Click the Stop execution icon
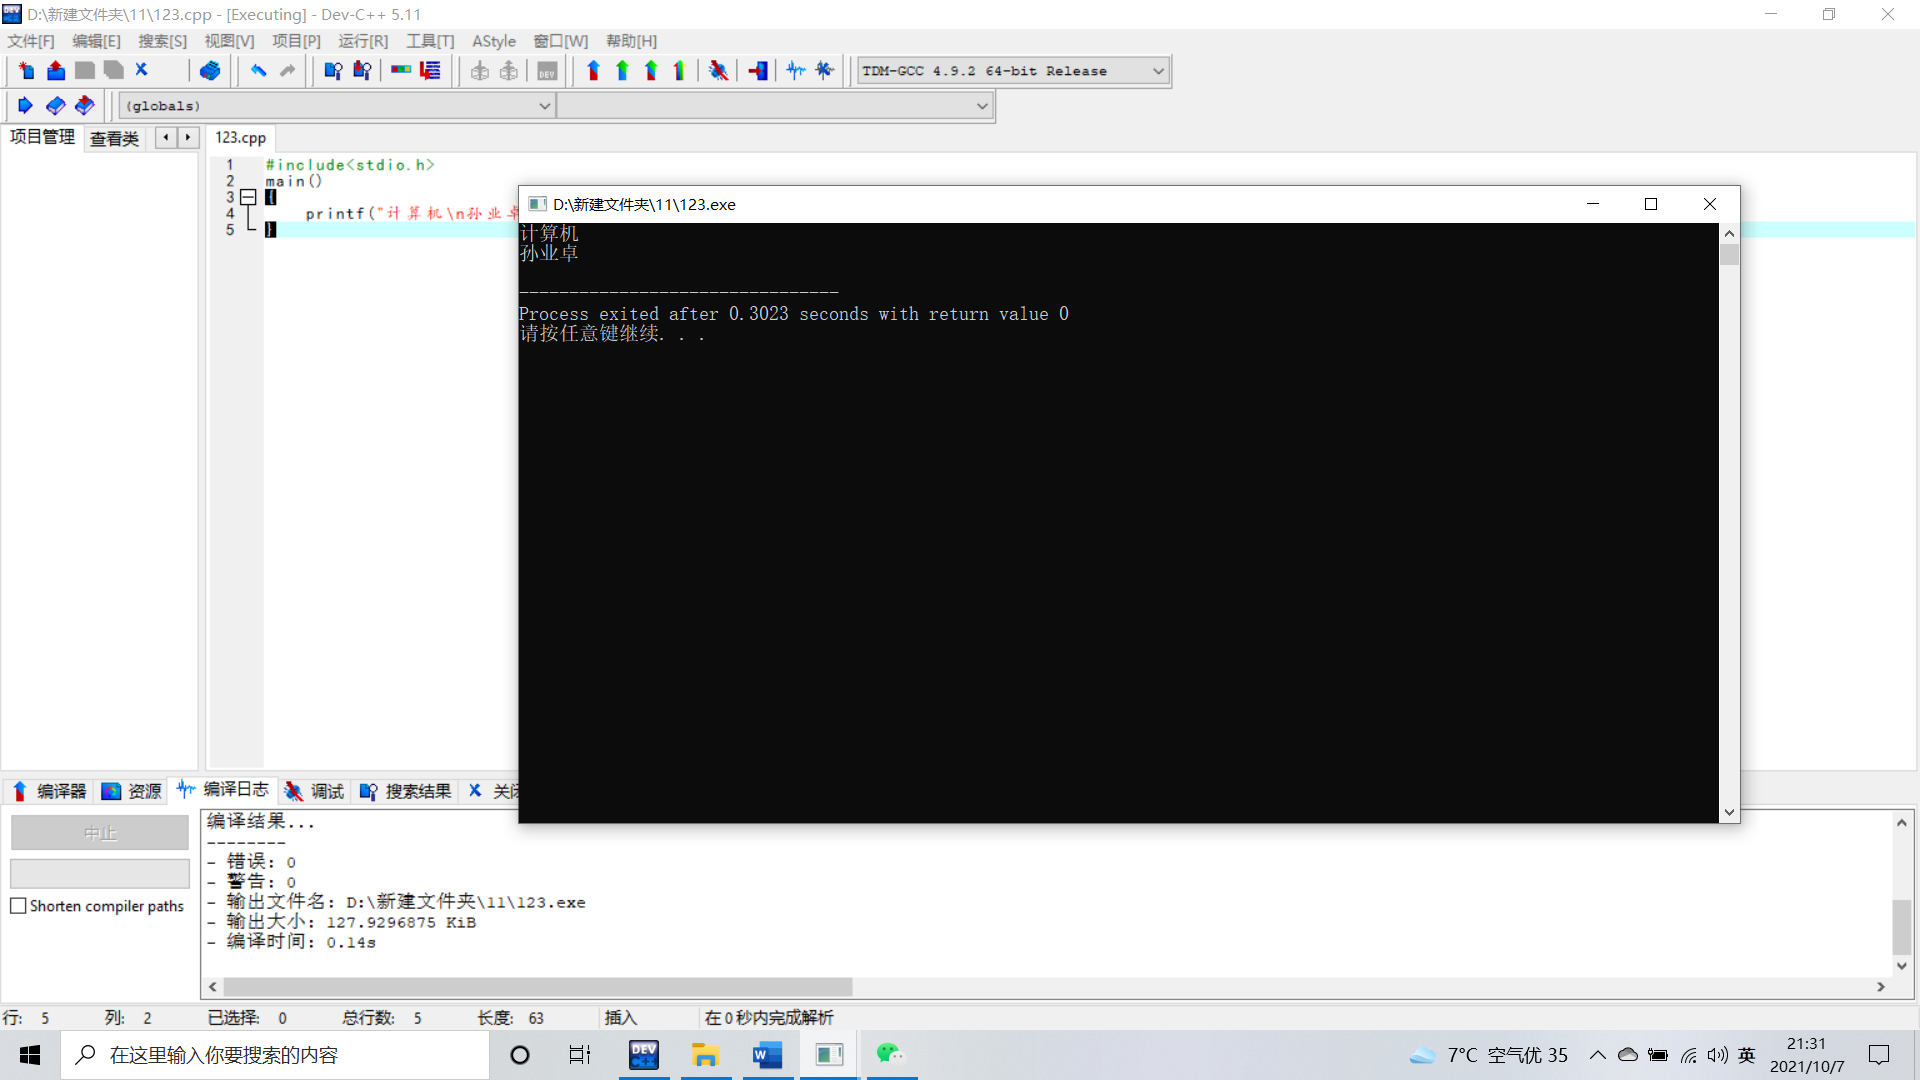 [758, 71]
